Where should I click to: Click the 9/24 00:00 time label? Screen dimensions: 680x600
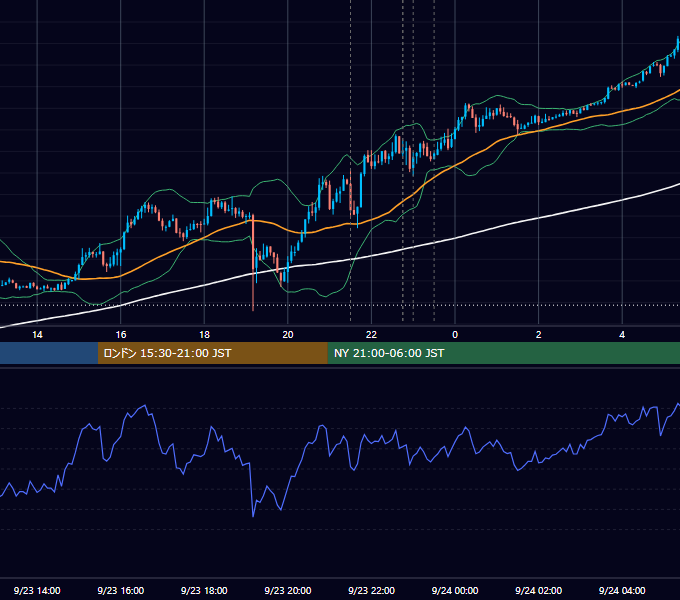click(455, 590)
